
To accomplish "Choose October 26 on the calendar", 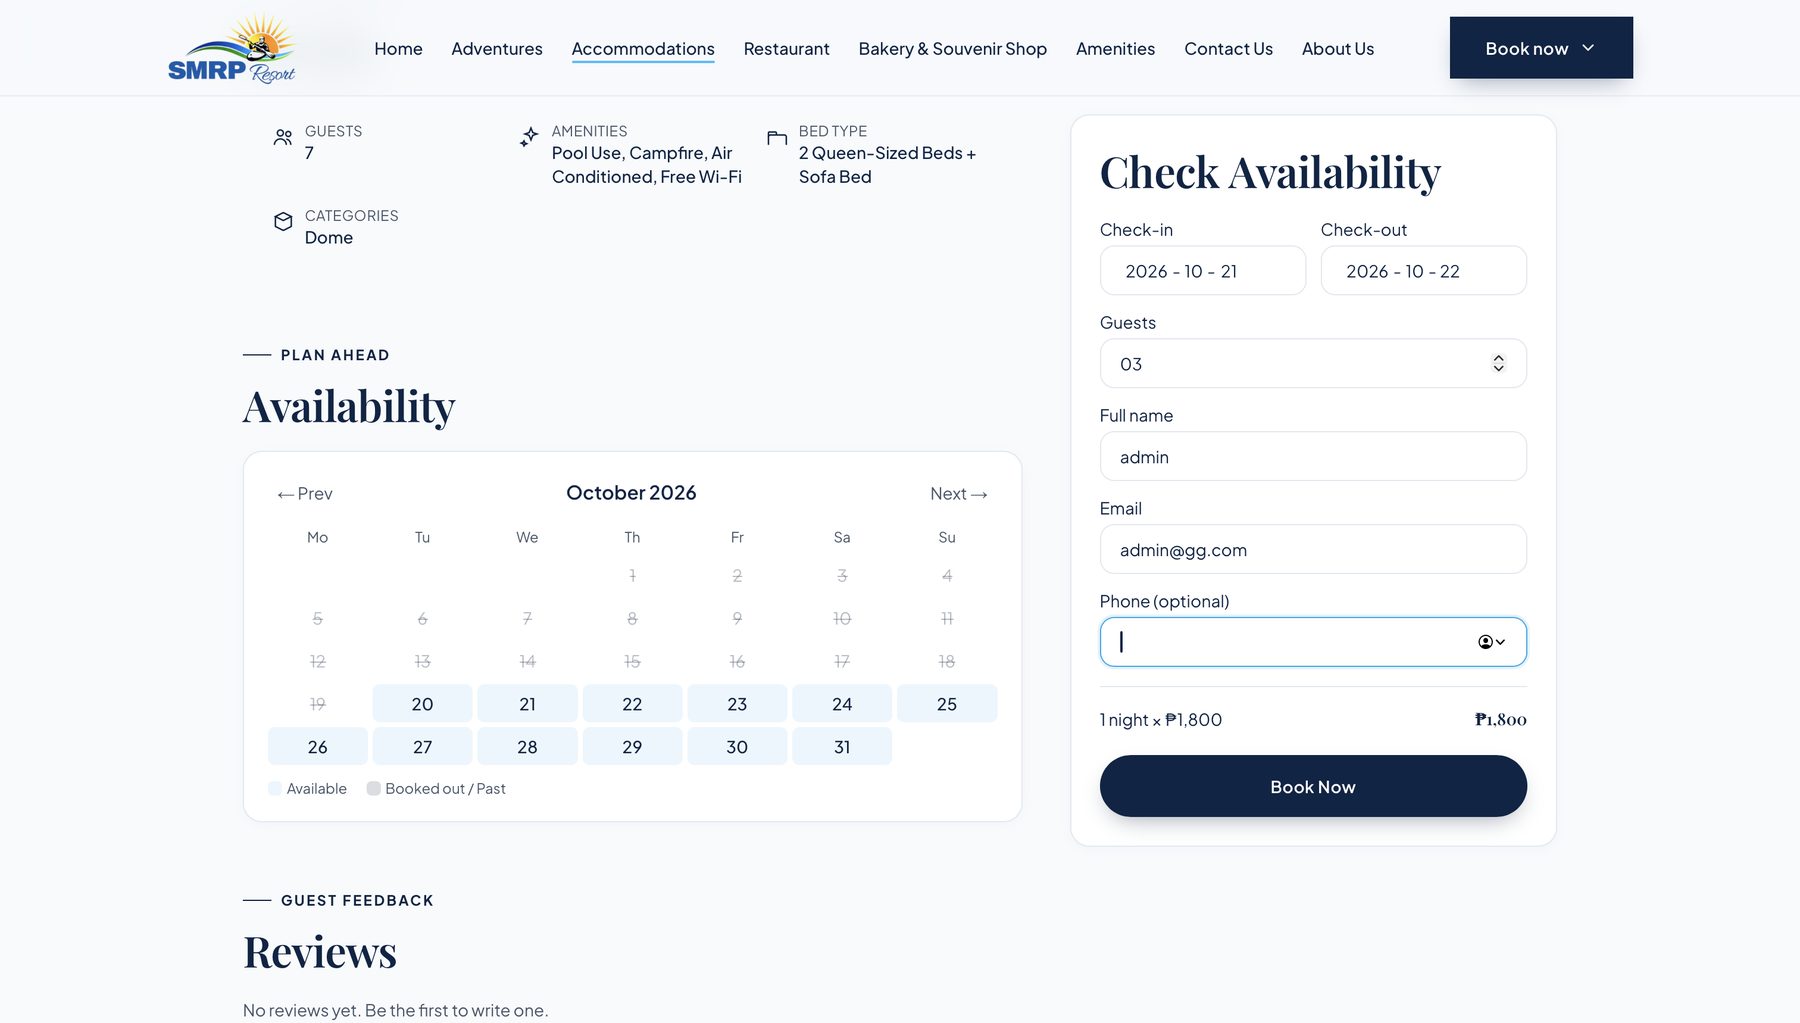I will pyautogui.click(x=317, y=747).
